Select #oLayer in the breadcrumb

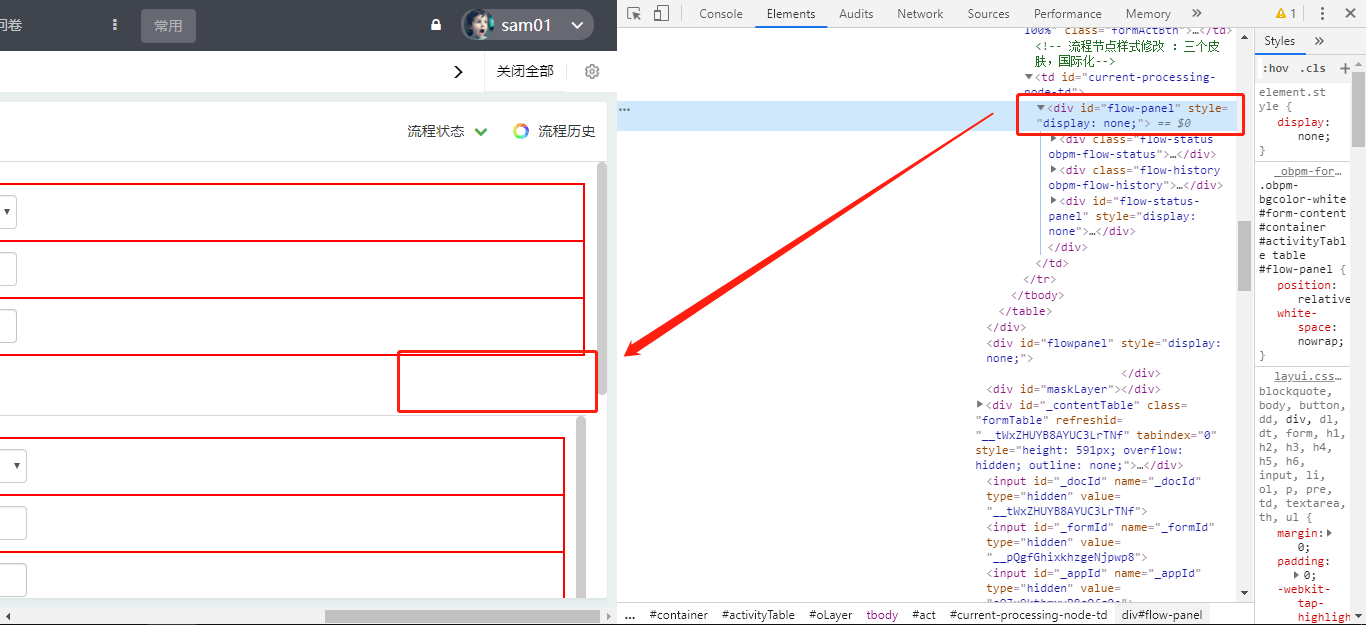tap(831, 615)
